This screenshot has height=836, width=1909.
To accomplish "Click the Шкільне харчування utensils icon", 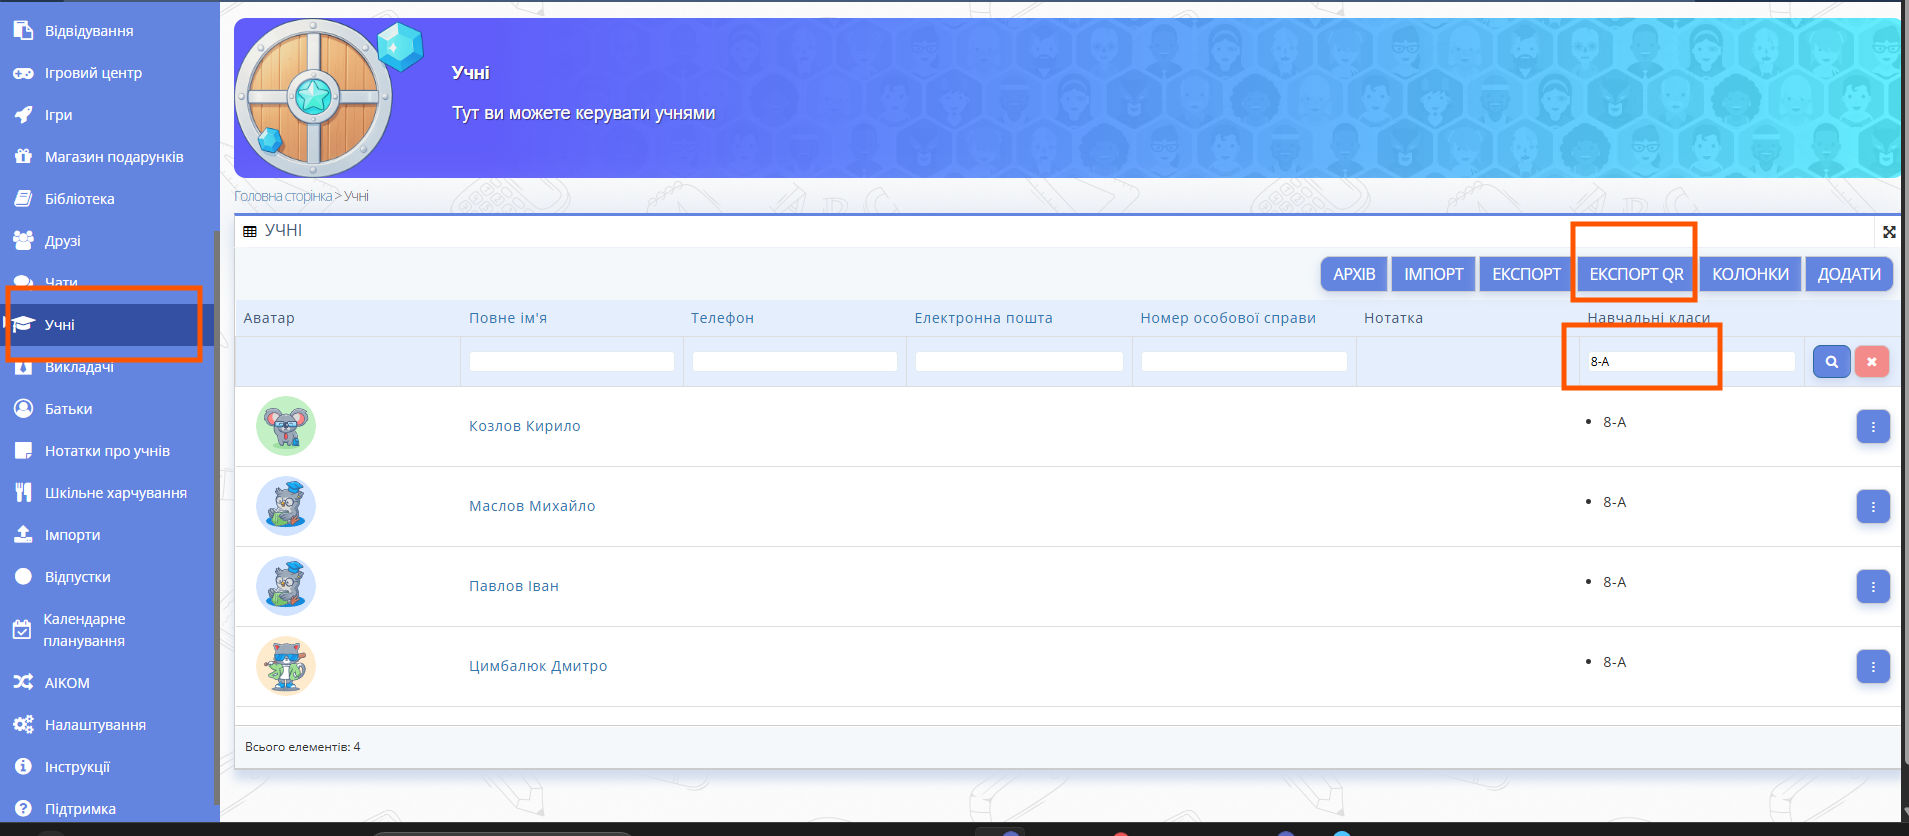I will 23,493.
